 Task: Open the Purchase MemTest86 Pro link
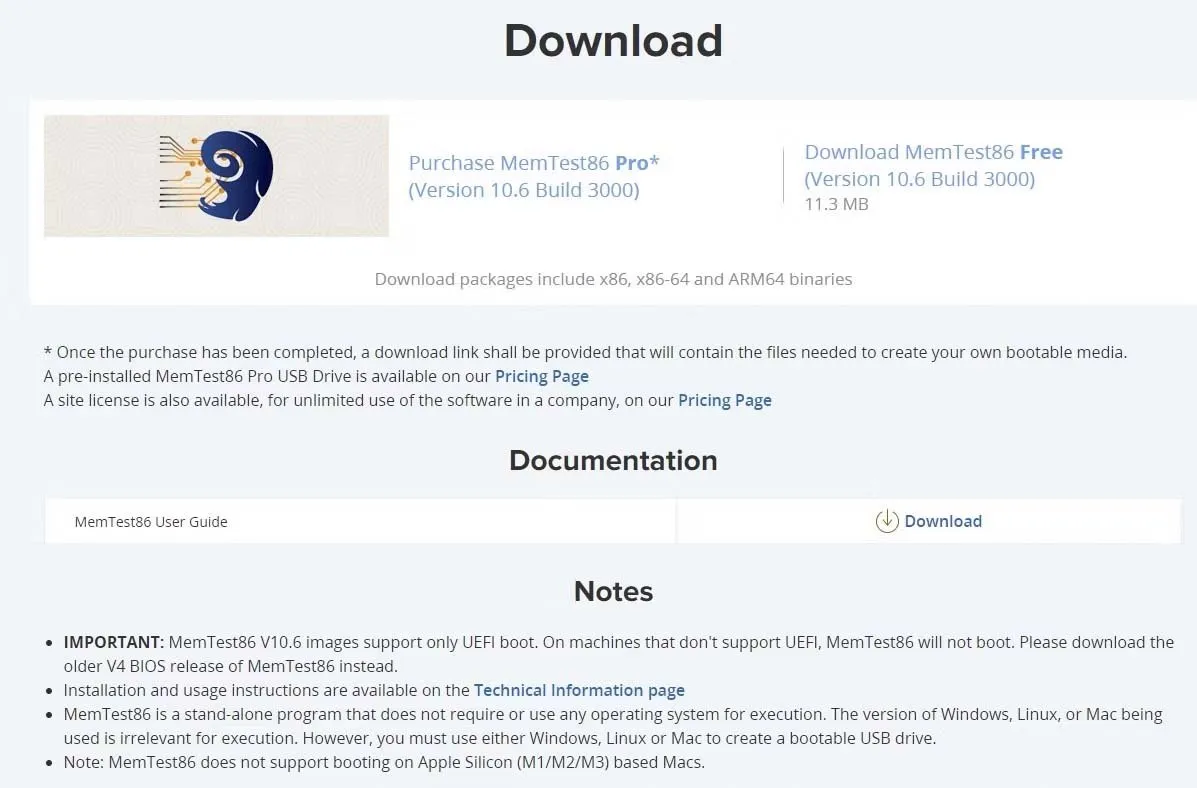coord(534,163)
